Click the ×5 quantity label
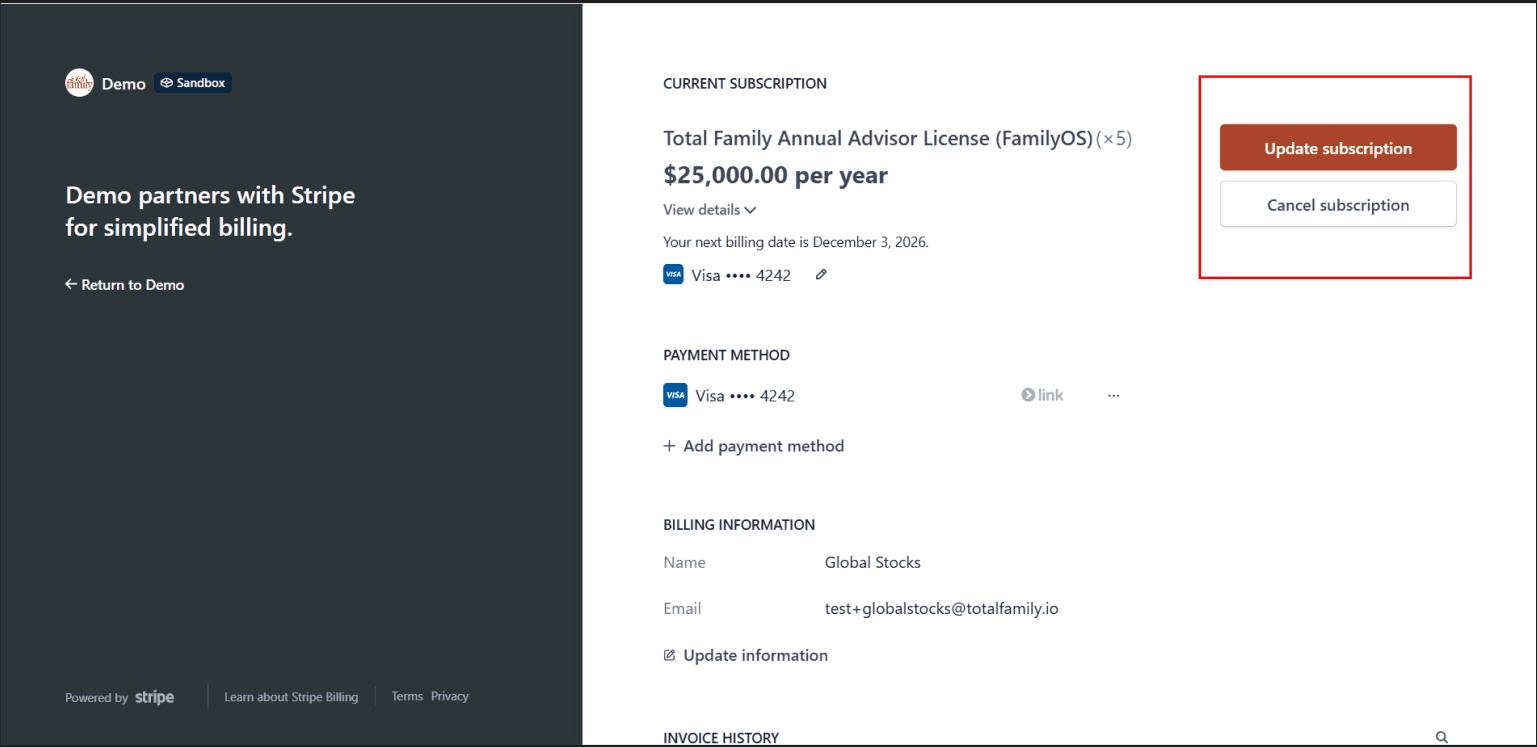This screenshot has height=747, width=1537. (x=1114, y=139)
